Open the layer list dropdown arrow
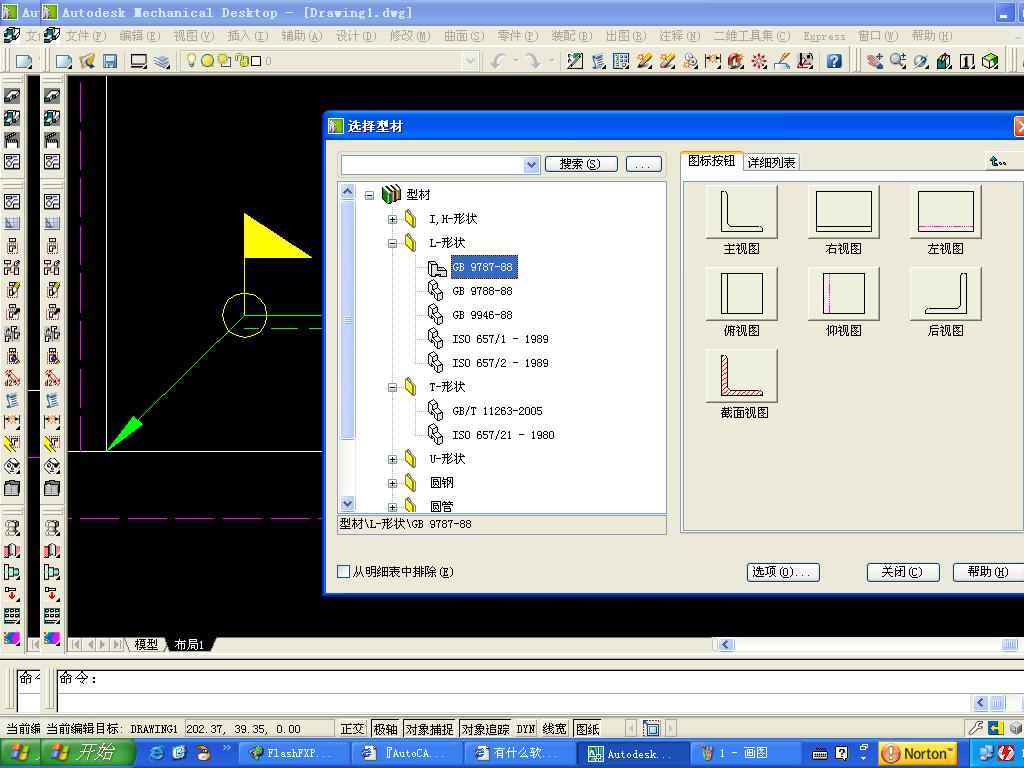 point(470,61)
